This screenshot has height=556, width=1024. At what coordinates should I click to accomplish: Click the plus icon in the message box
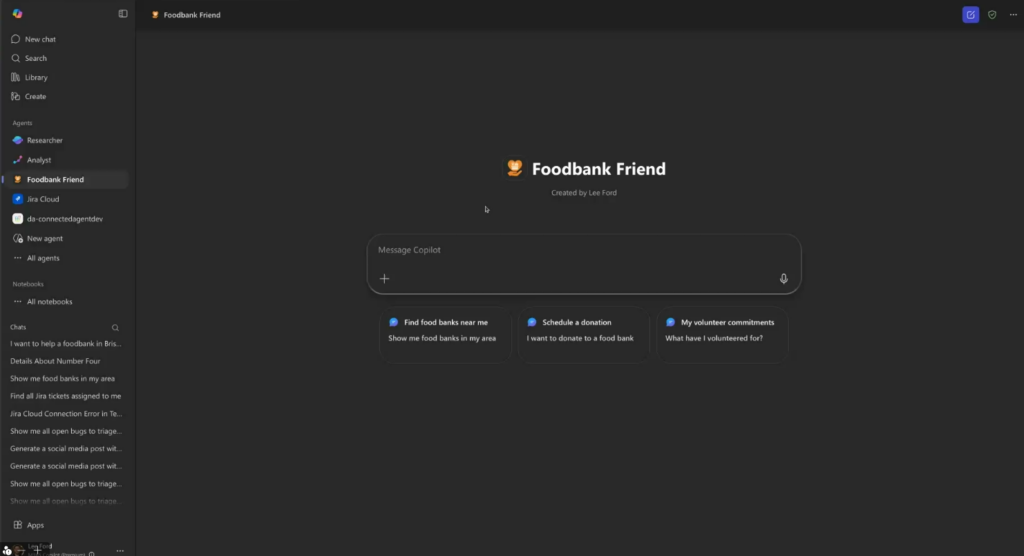385,279
